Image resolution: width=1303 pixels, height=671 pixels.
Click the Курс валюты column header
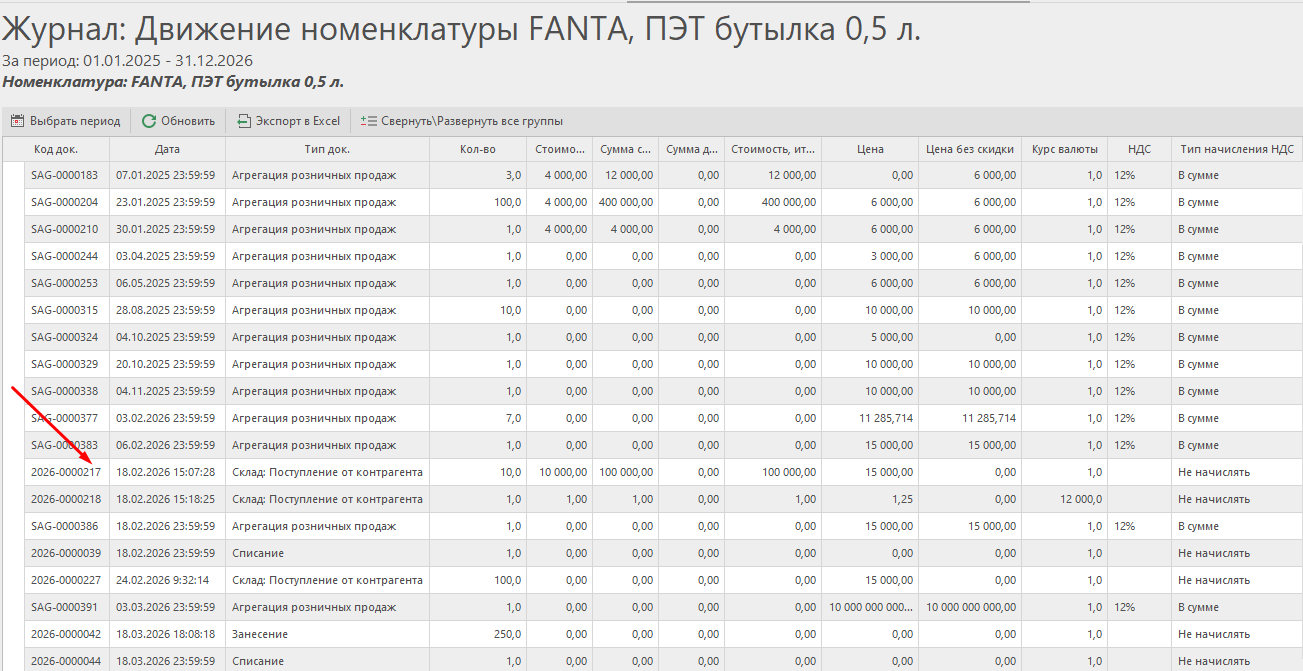(1064, 149)
